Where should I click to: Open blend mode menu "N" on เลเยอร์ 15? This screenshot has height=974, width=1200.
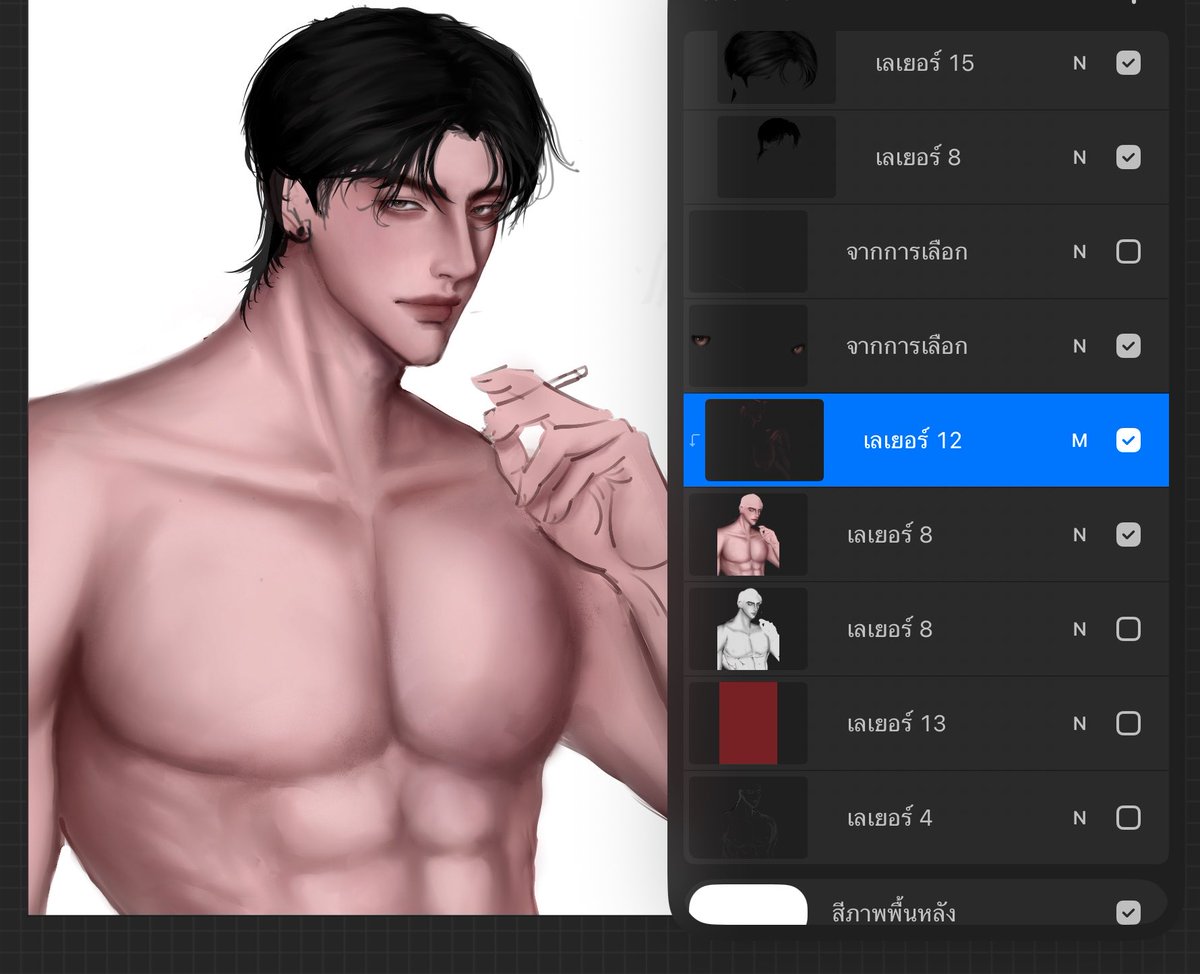pyautogui.click(x=1079, y=63)
